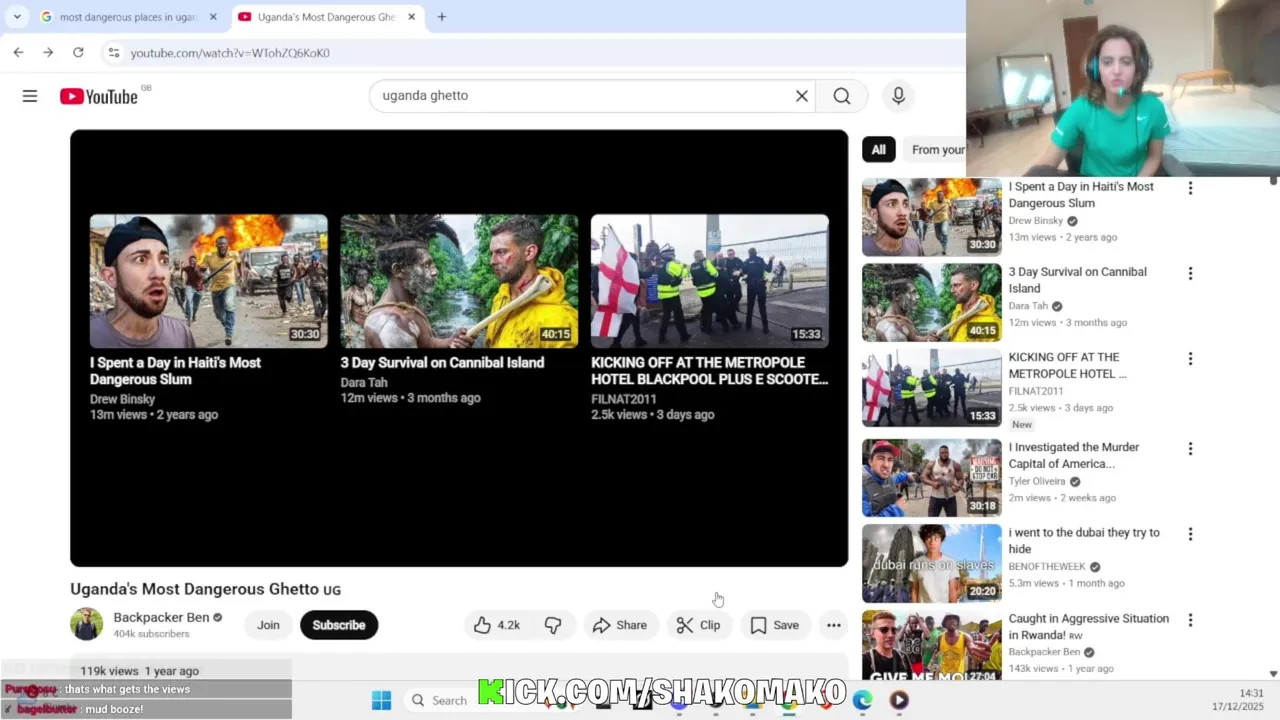Switch to the 'most dangerous places in uganda' tab

127,17
